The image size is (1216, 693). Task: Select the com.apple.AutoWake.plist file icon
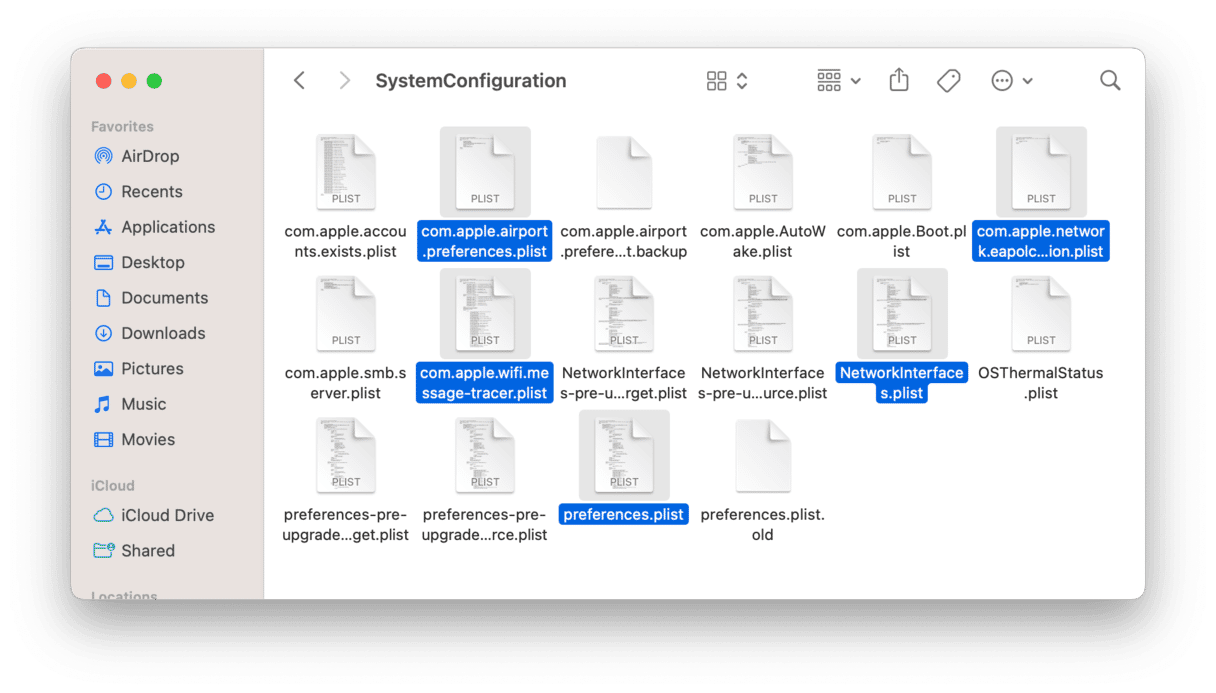point(763,172)
